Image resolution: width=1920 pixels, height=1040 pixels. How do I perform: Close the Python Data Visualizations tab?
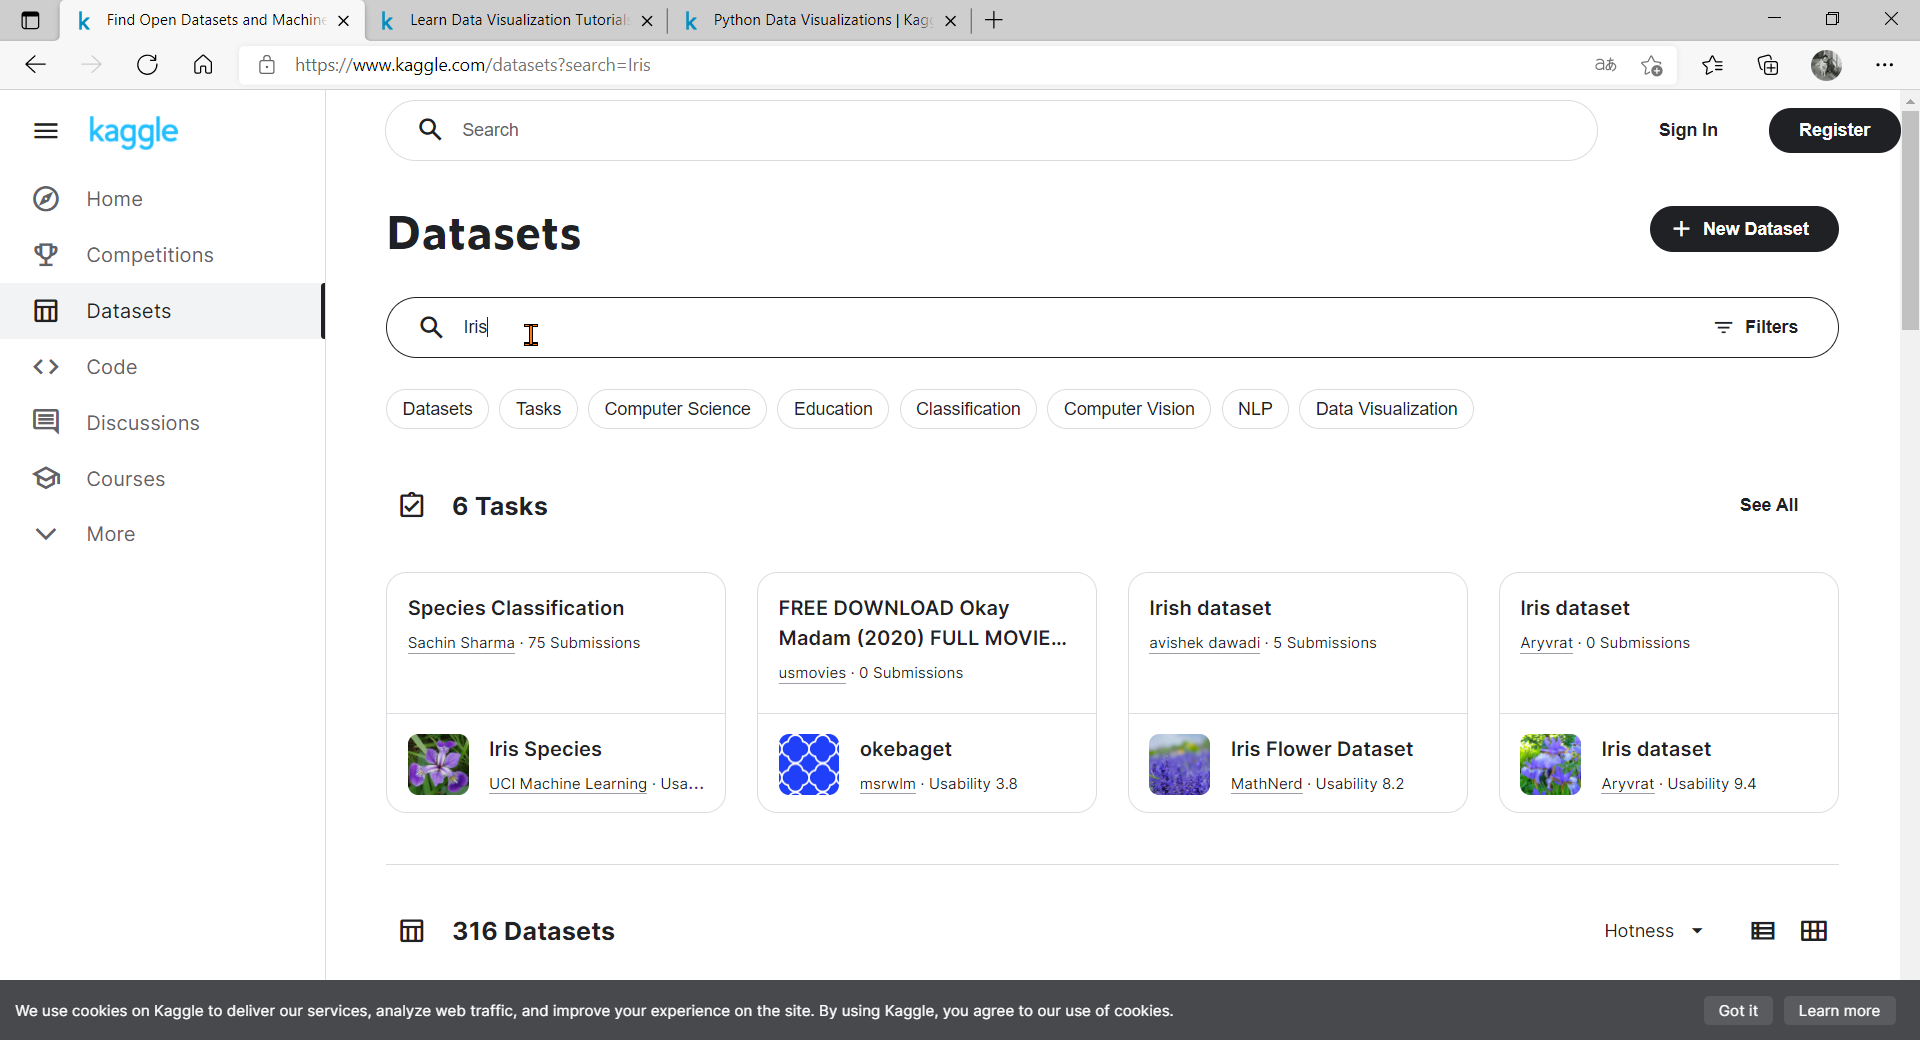point(950,20)
